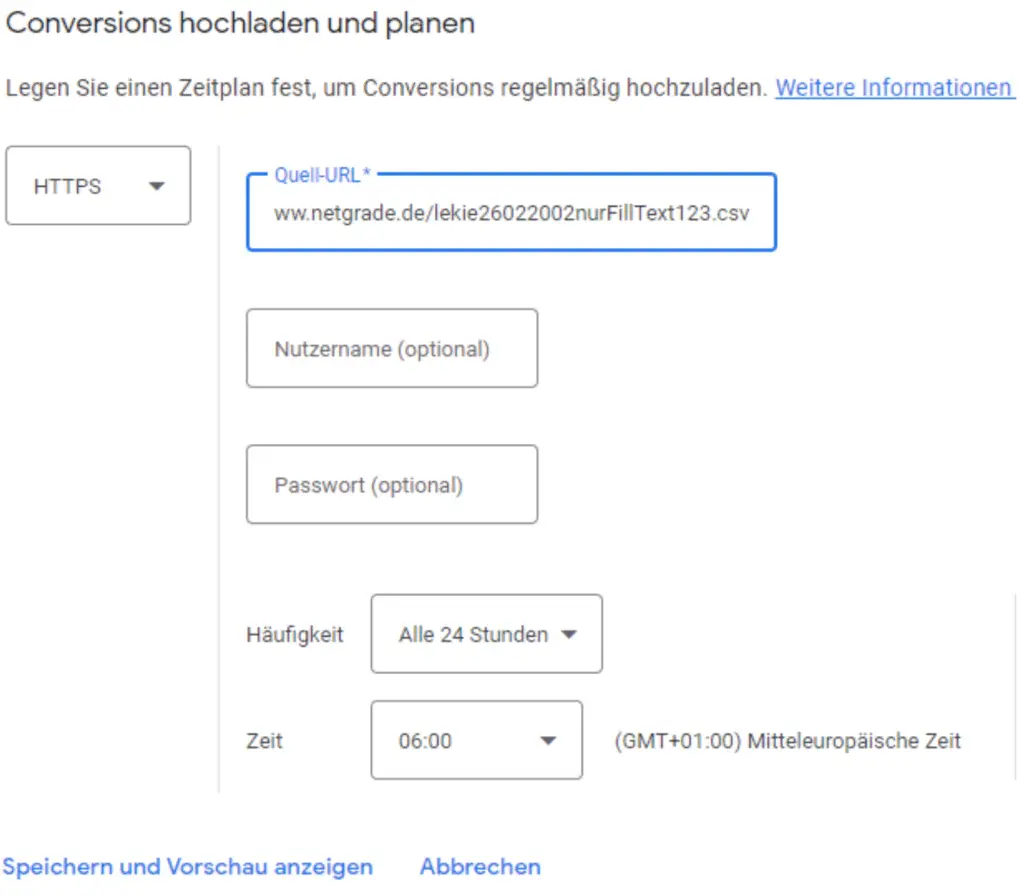Click the arrow icon in the 06:00 box
This screenshot has width=1024, height=896.
[x=547, y=741]
